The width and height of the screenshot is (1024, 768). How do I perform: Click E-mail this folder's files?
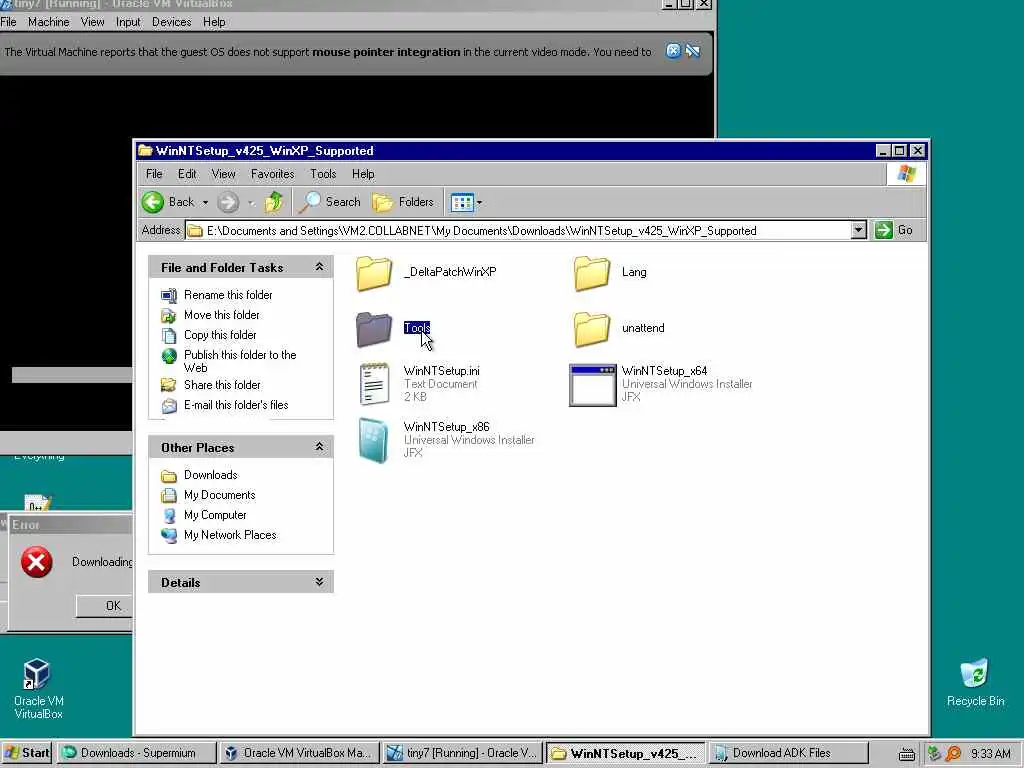(x=236, y=405)
